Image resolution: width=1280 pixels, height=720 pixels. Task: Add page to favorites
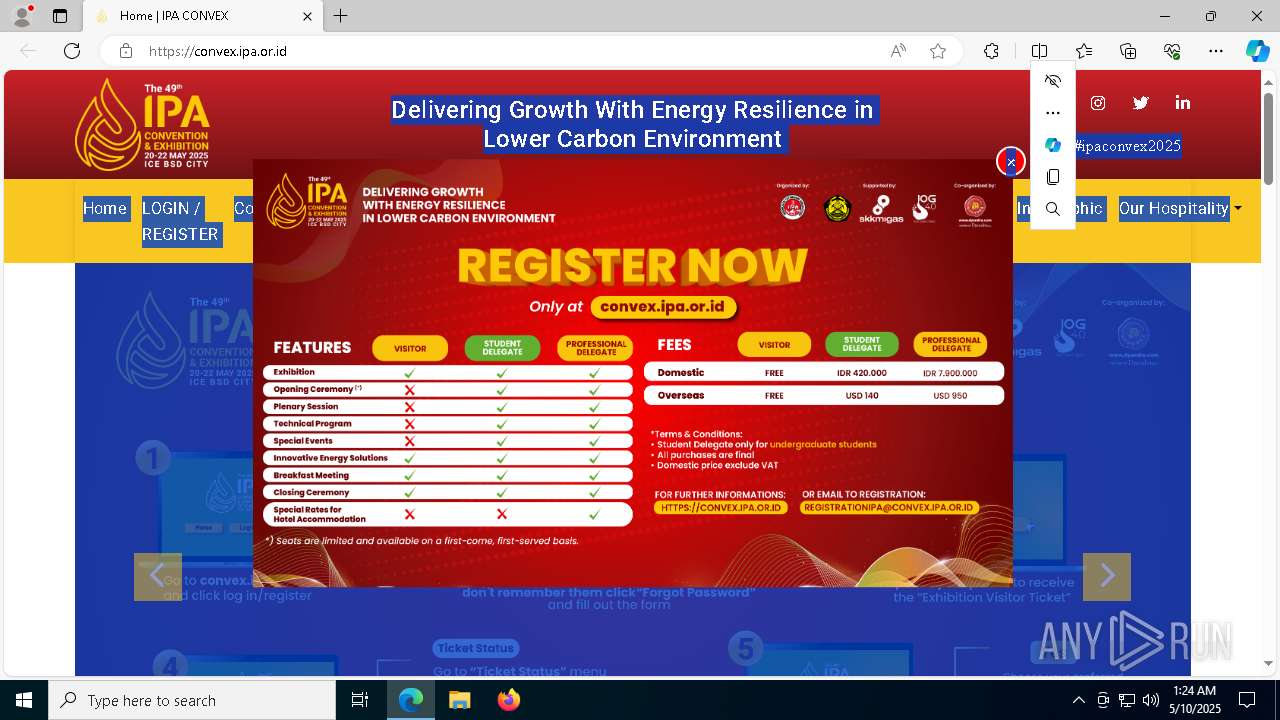tap(938, 51)
